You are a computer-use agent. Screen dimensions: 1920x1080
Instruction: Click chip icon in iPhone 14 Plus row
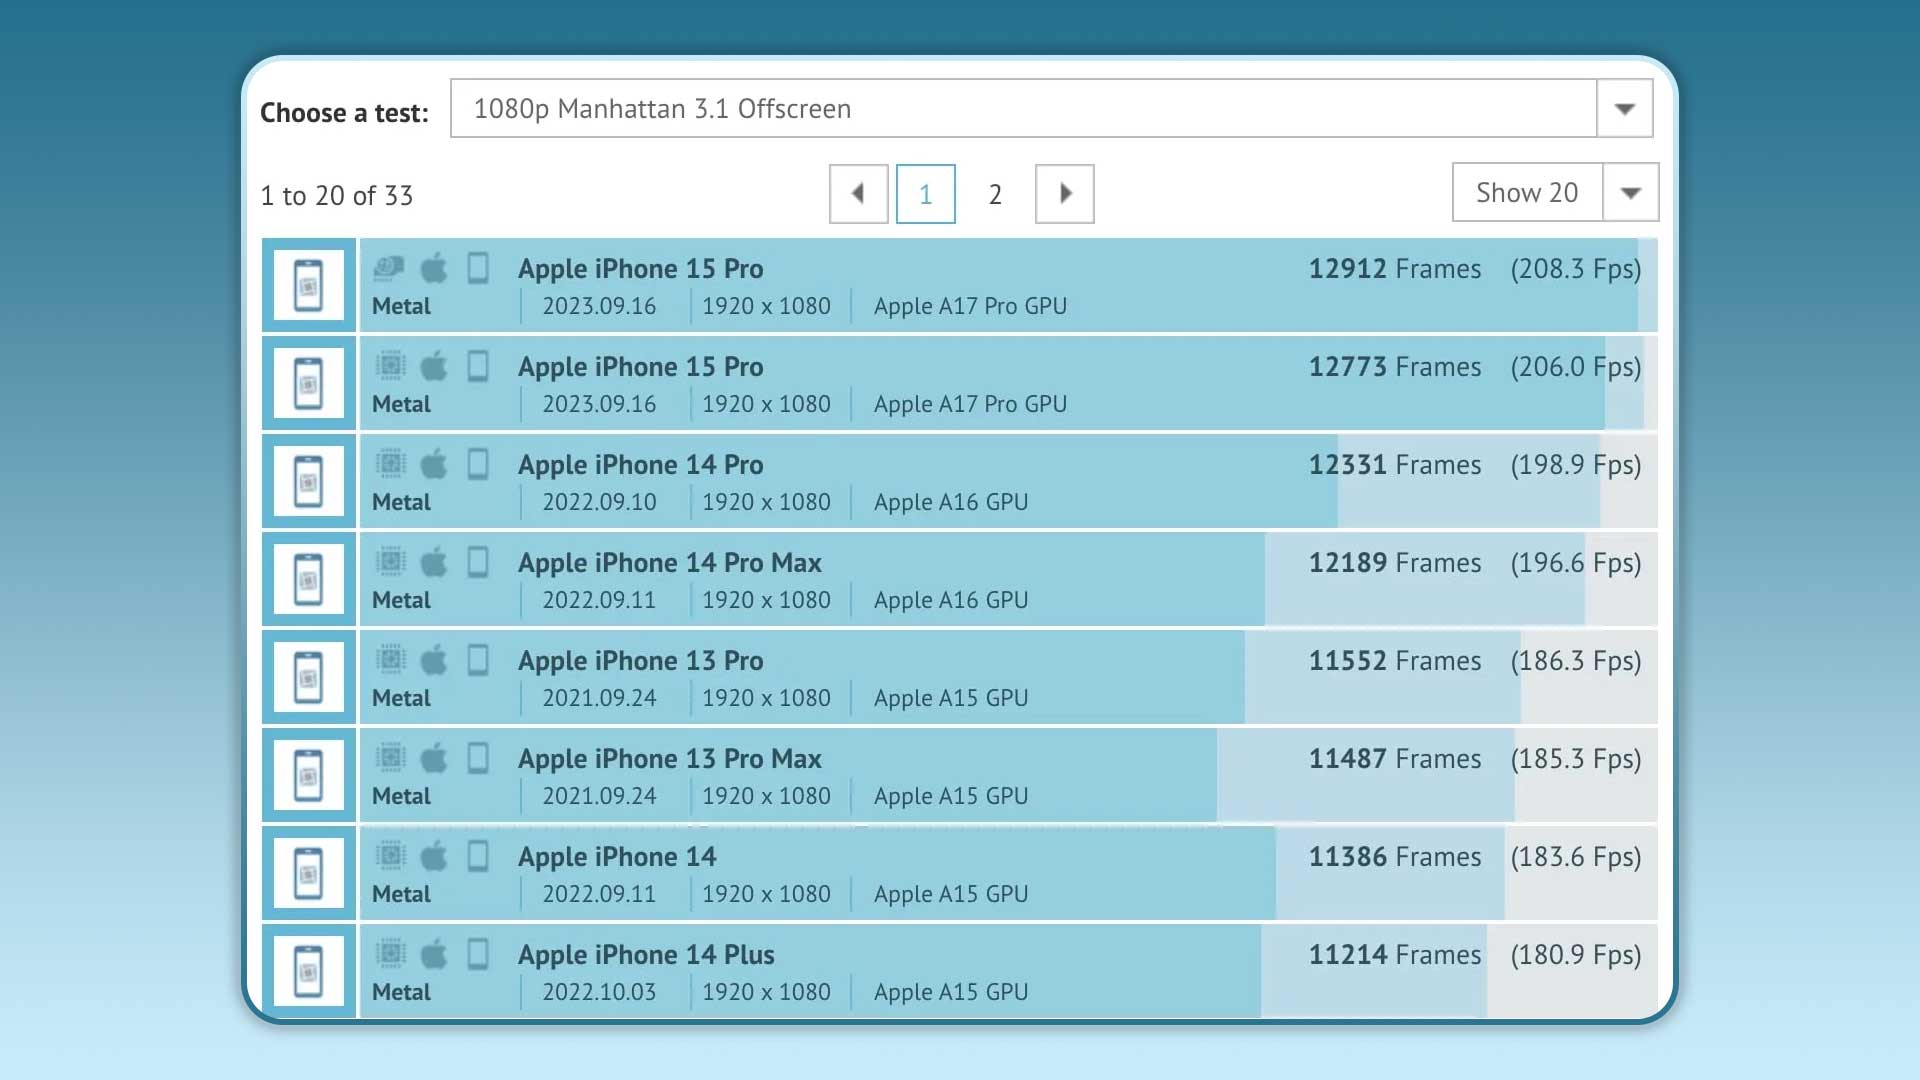390,953
